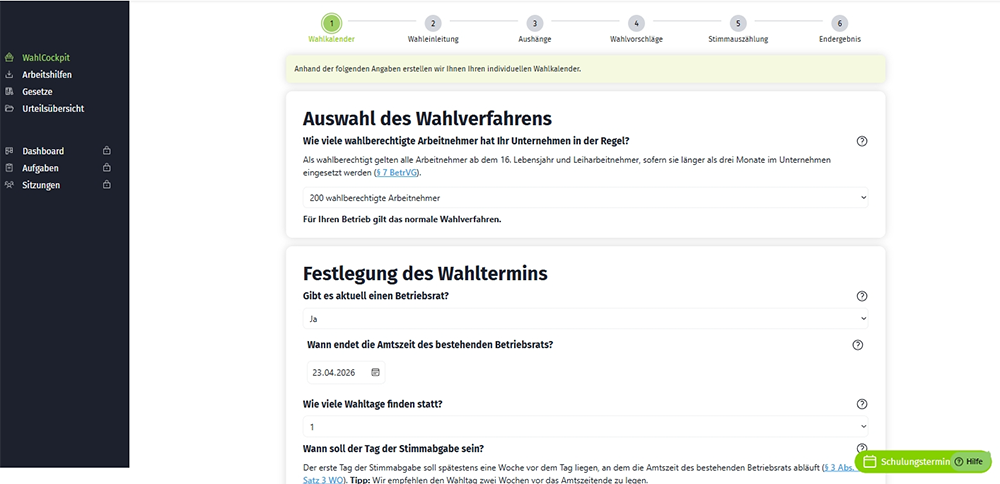Open help for Tag der Stimmabgabe
1000x484 pixels.
pos(862,448)
